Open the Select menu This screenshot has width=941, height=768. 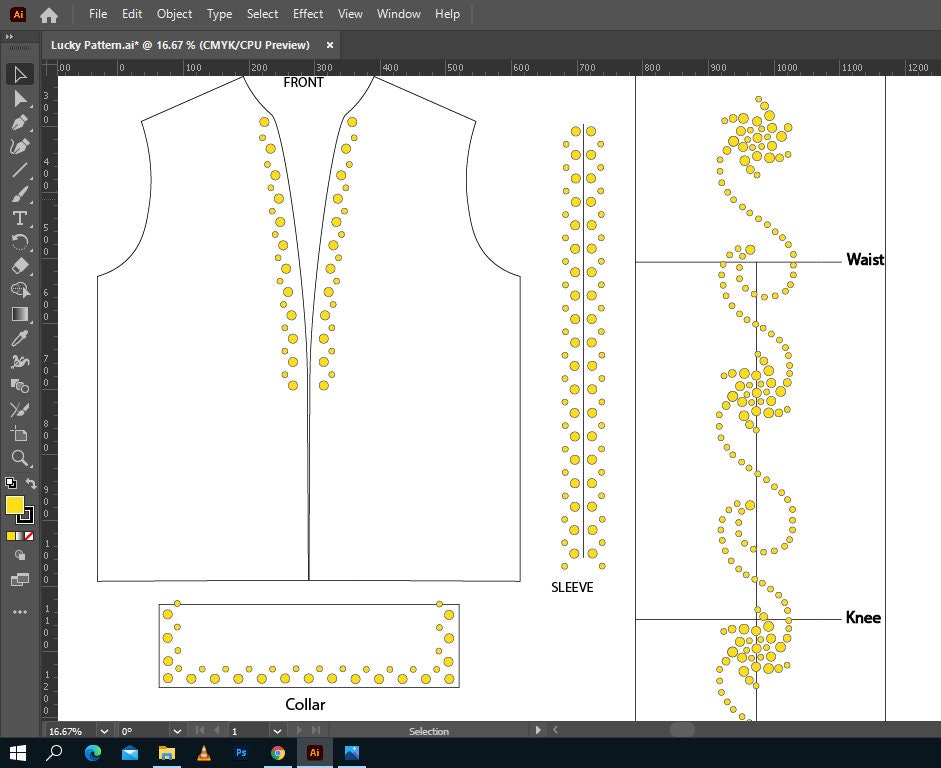(262, 14)
